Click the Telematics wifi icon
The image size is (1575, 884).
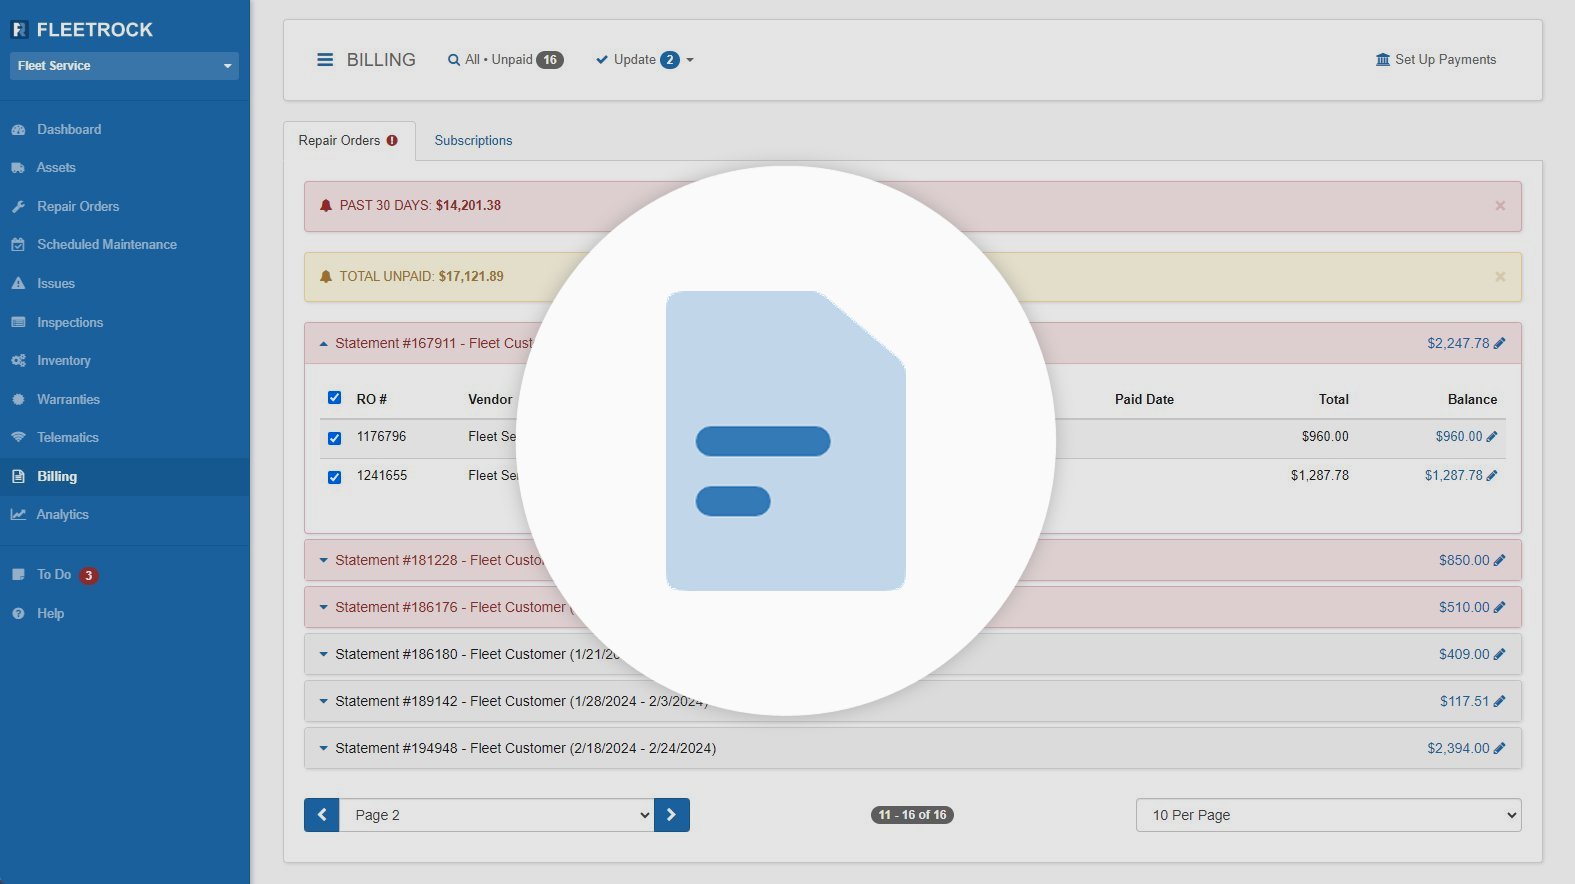[18, 438]
